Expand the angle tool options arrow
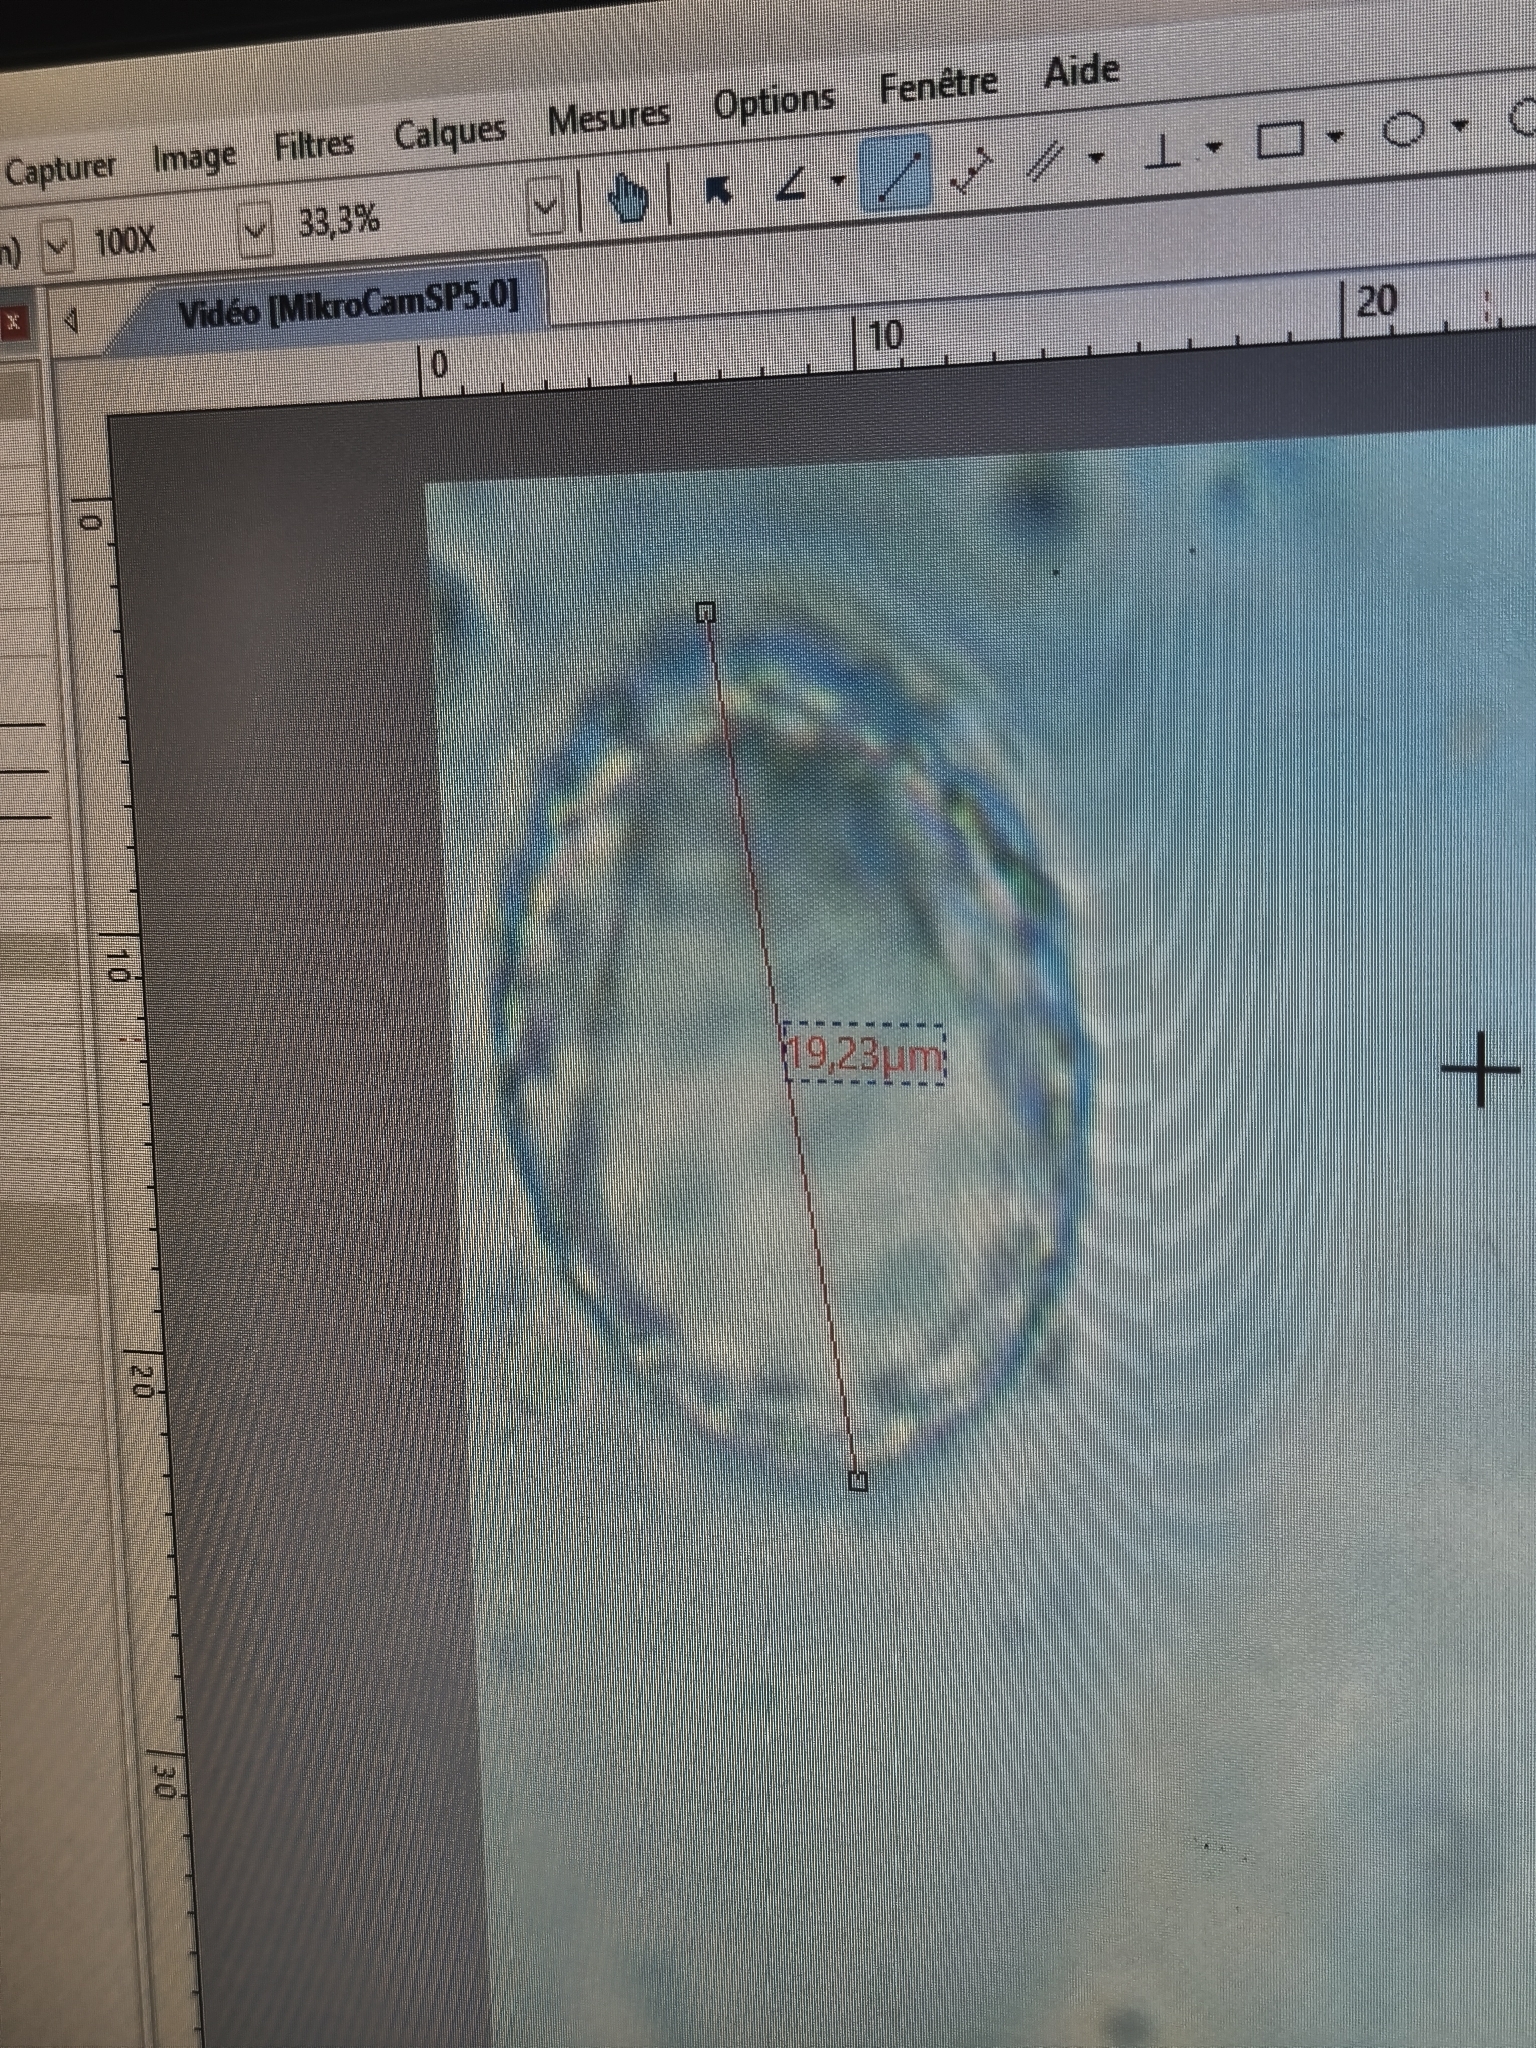The height and width of the screenshot is (2048, 1536). coord(838,180)
